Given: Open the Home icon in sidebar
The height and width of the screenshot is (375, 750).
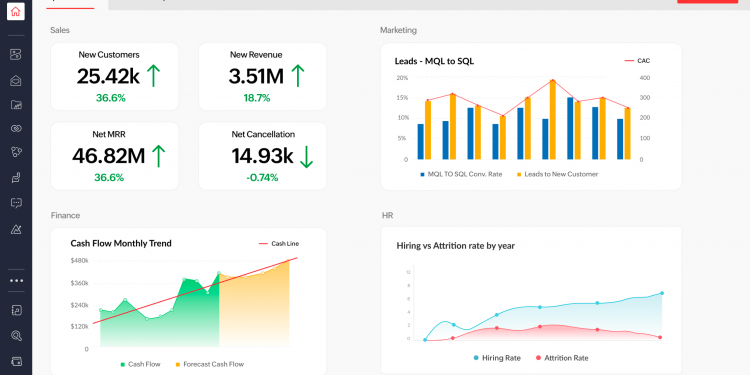Looking at the screenshot, I should coord(16,11).
